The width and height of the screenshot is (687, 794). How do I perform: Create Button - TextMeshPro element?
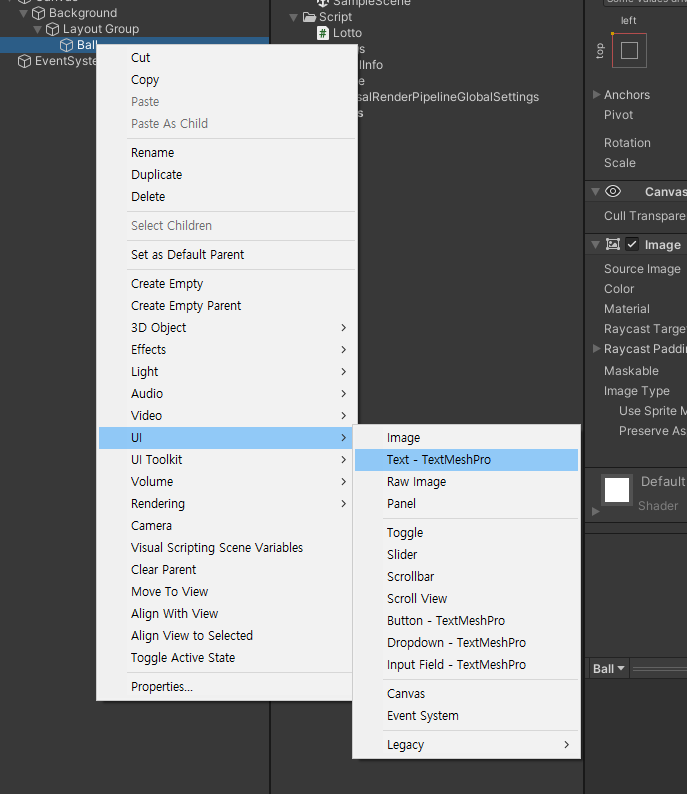click(466, 621)
